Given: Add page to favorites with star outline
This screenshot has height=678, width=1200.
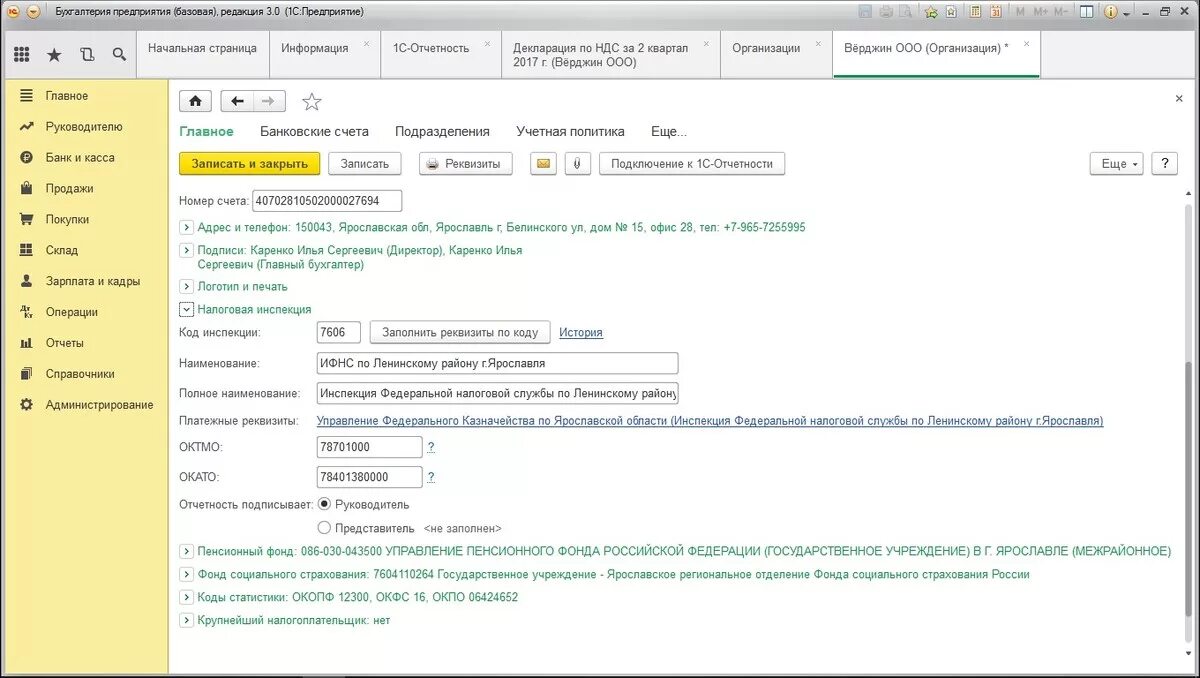Looking at the screenshot, I should click(312, 101).
